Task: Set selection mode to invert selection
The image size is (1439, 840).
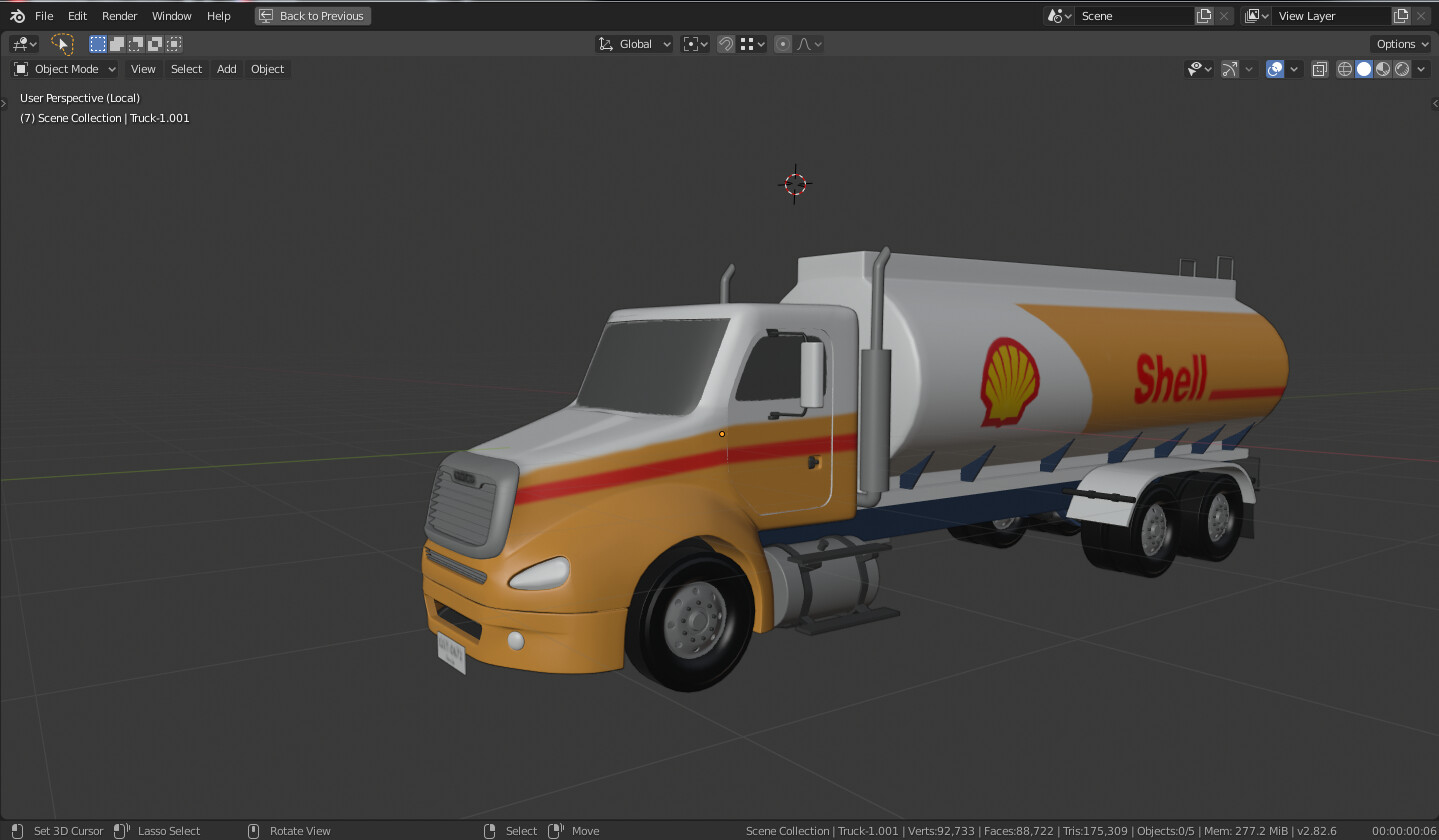Action: click(x=155, y=44)
